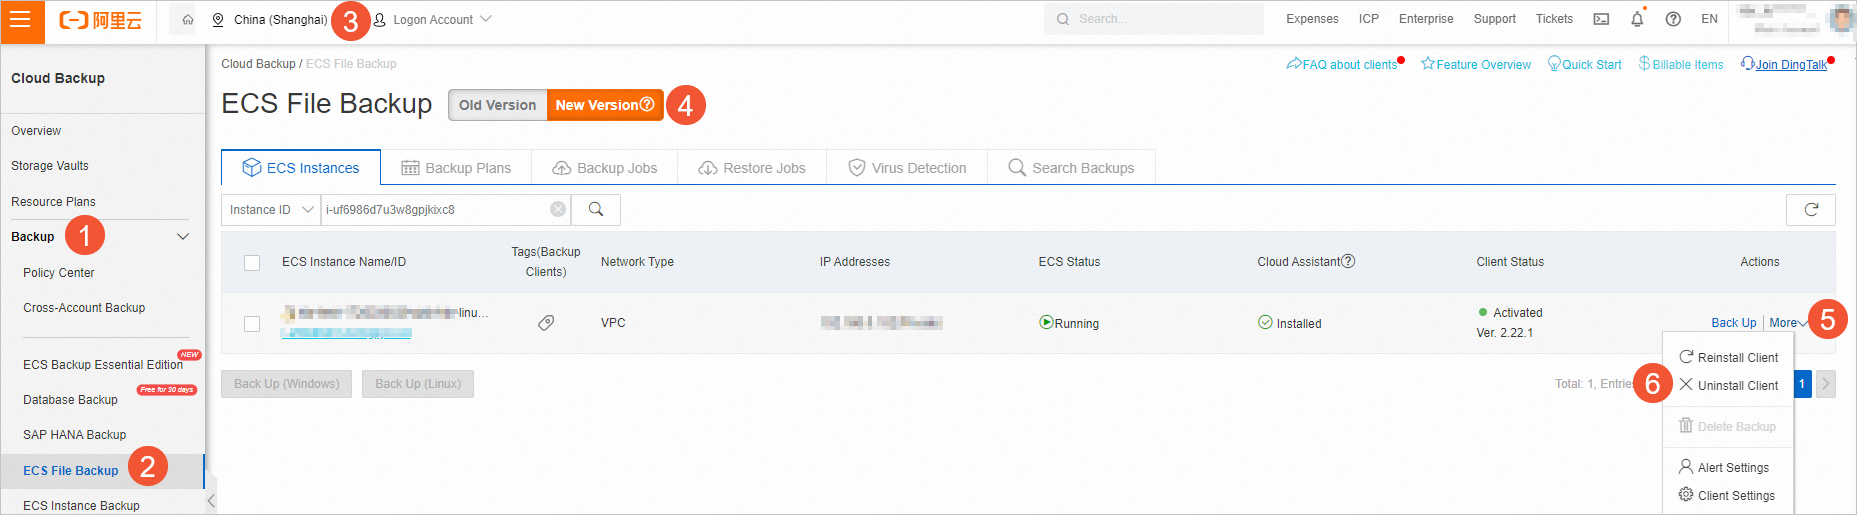Choose Uninstall Client from the menu
The width and height of the screenshot is (1857, 515).
1728,385
